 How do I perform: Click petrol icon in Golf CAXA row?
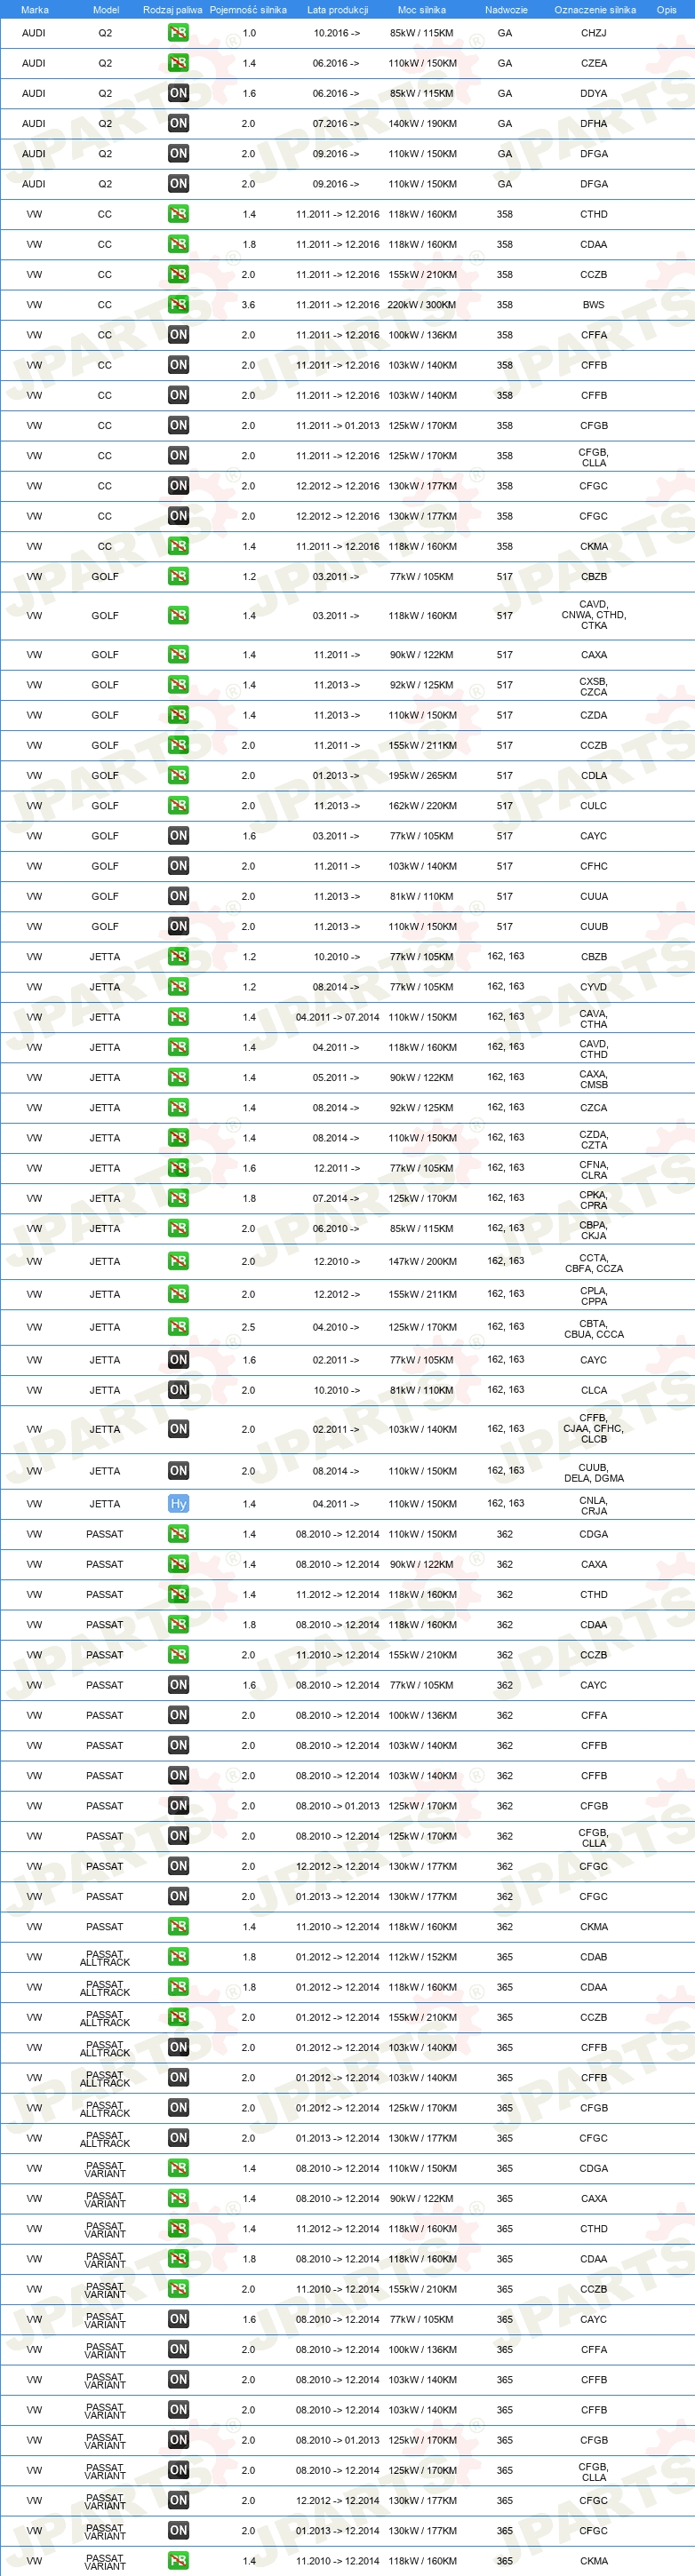[x=178, y=654]
